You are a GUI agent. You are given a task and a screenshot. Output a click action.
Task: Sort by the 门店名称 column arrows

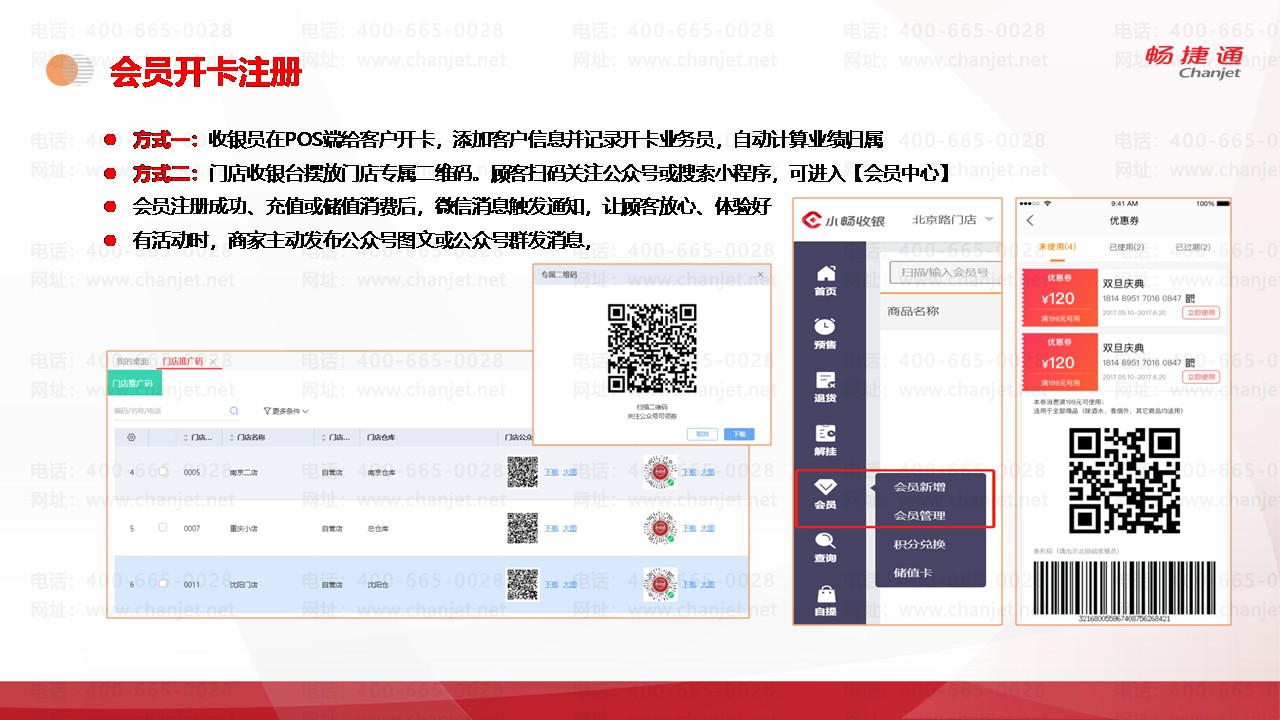click(230, 437)
